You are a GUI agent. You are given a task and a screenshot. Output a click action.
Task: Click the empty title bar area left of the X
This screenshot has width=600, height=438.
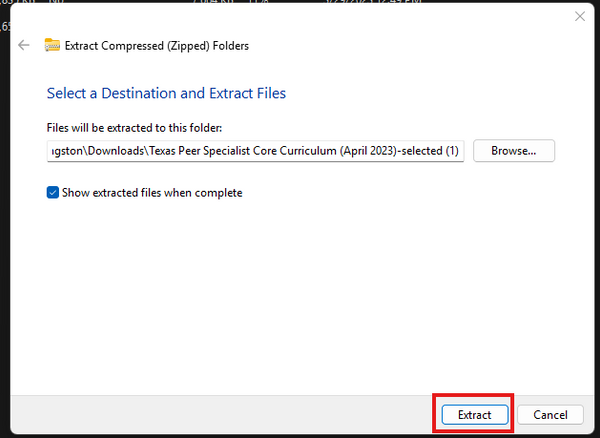(300, 17)
